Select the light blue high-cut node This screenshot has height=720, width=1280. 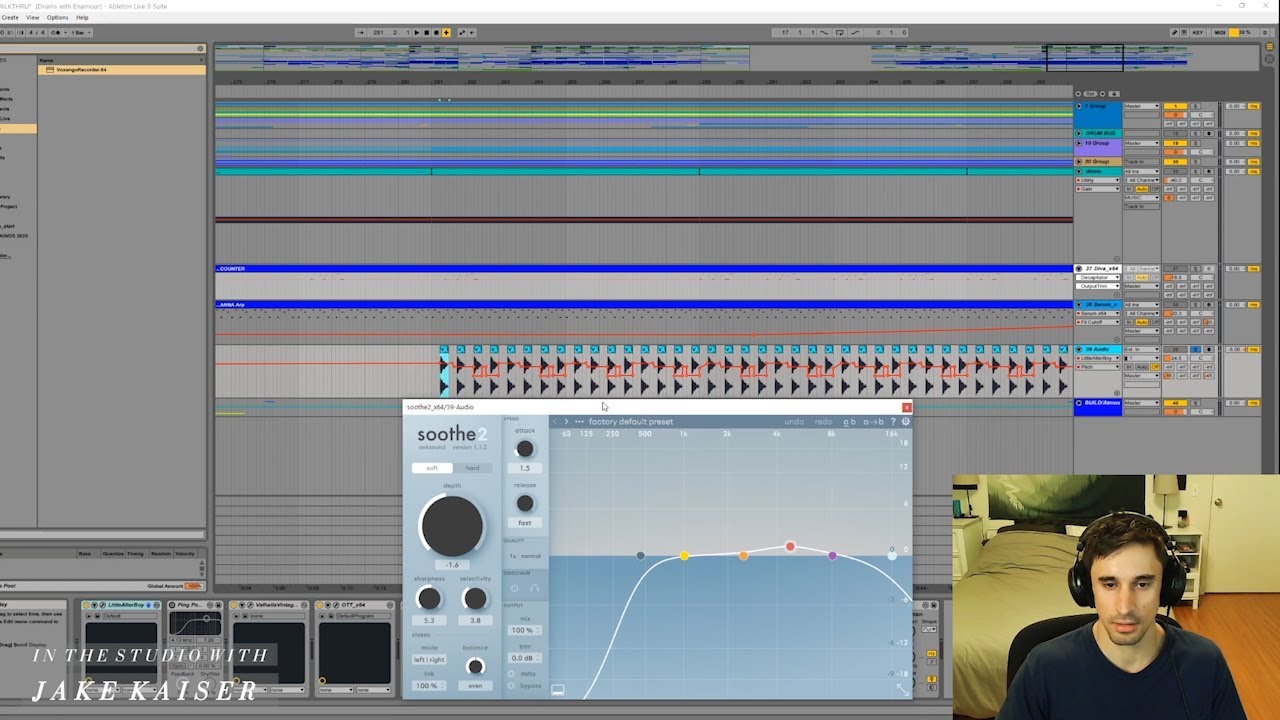[x=892, y=556]
